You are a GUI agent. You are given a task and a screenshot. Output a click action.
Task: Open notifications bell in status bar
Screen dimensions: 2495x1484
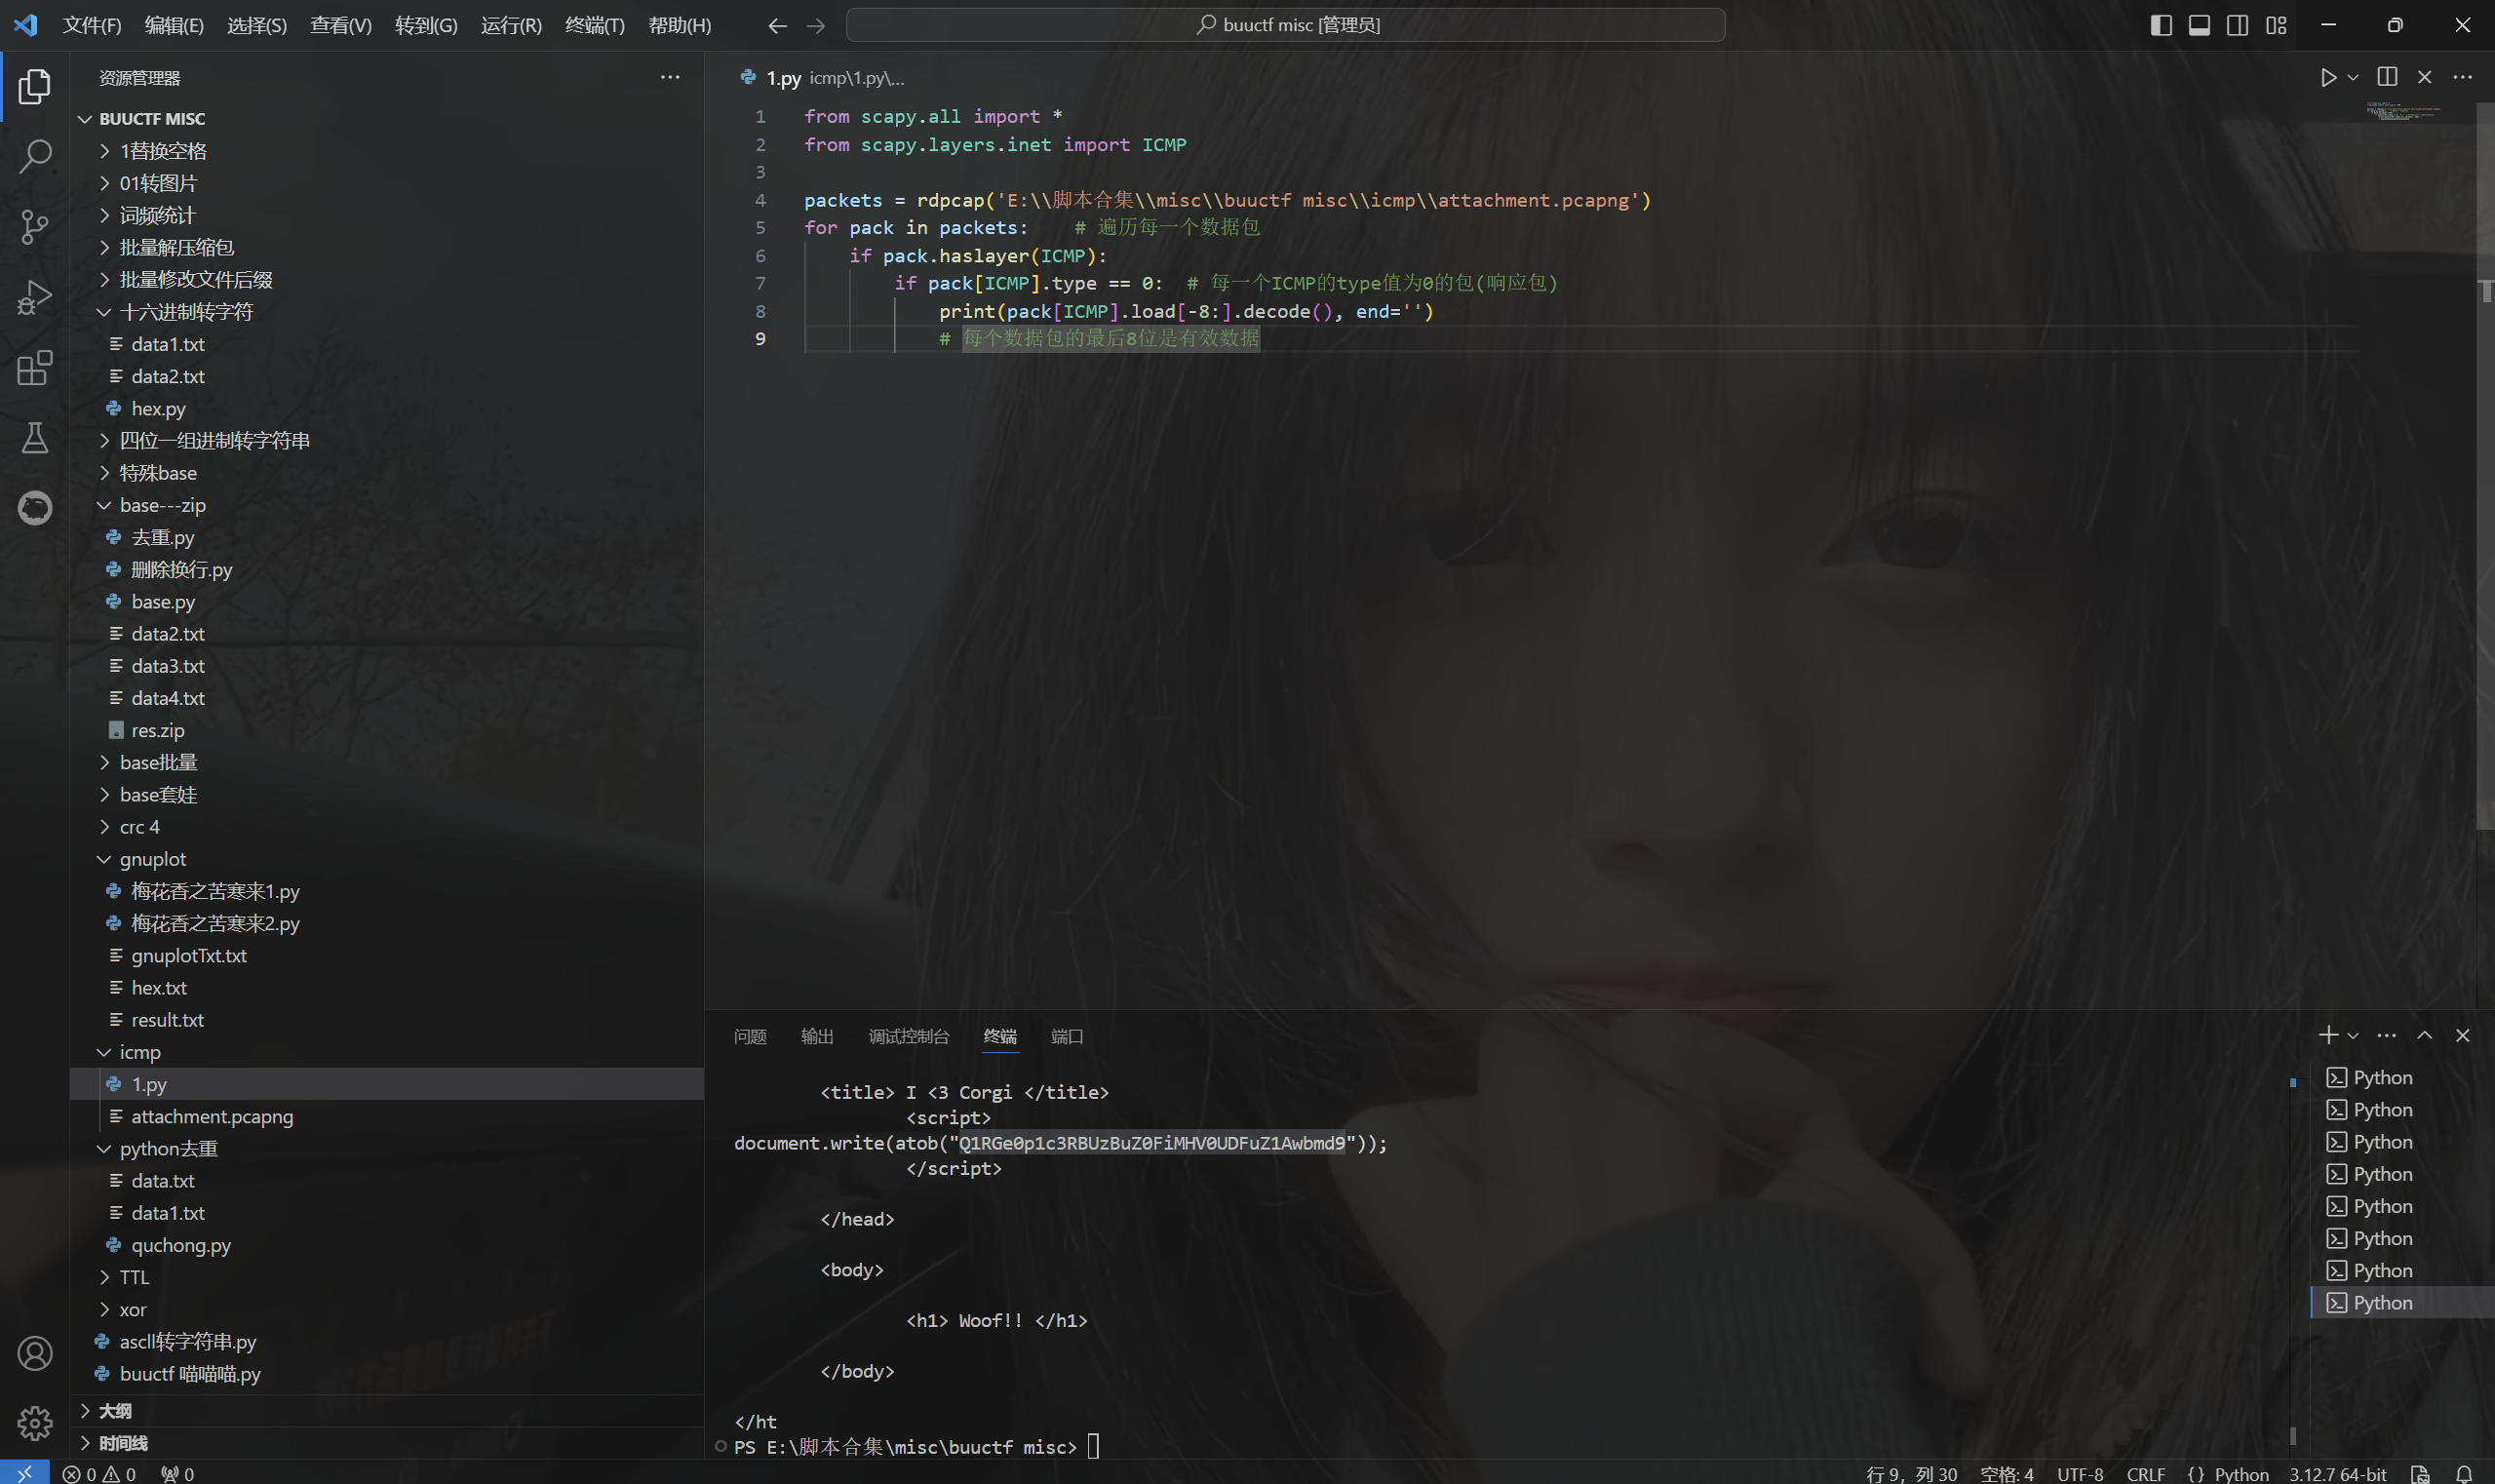click(x=2465, y=1474)
